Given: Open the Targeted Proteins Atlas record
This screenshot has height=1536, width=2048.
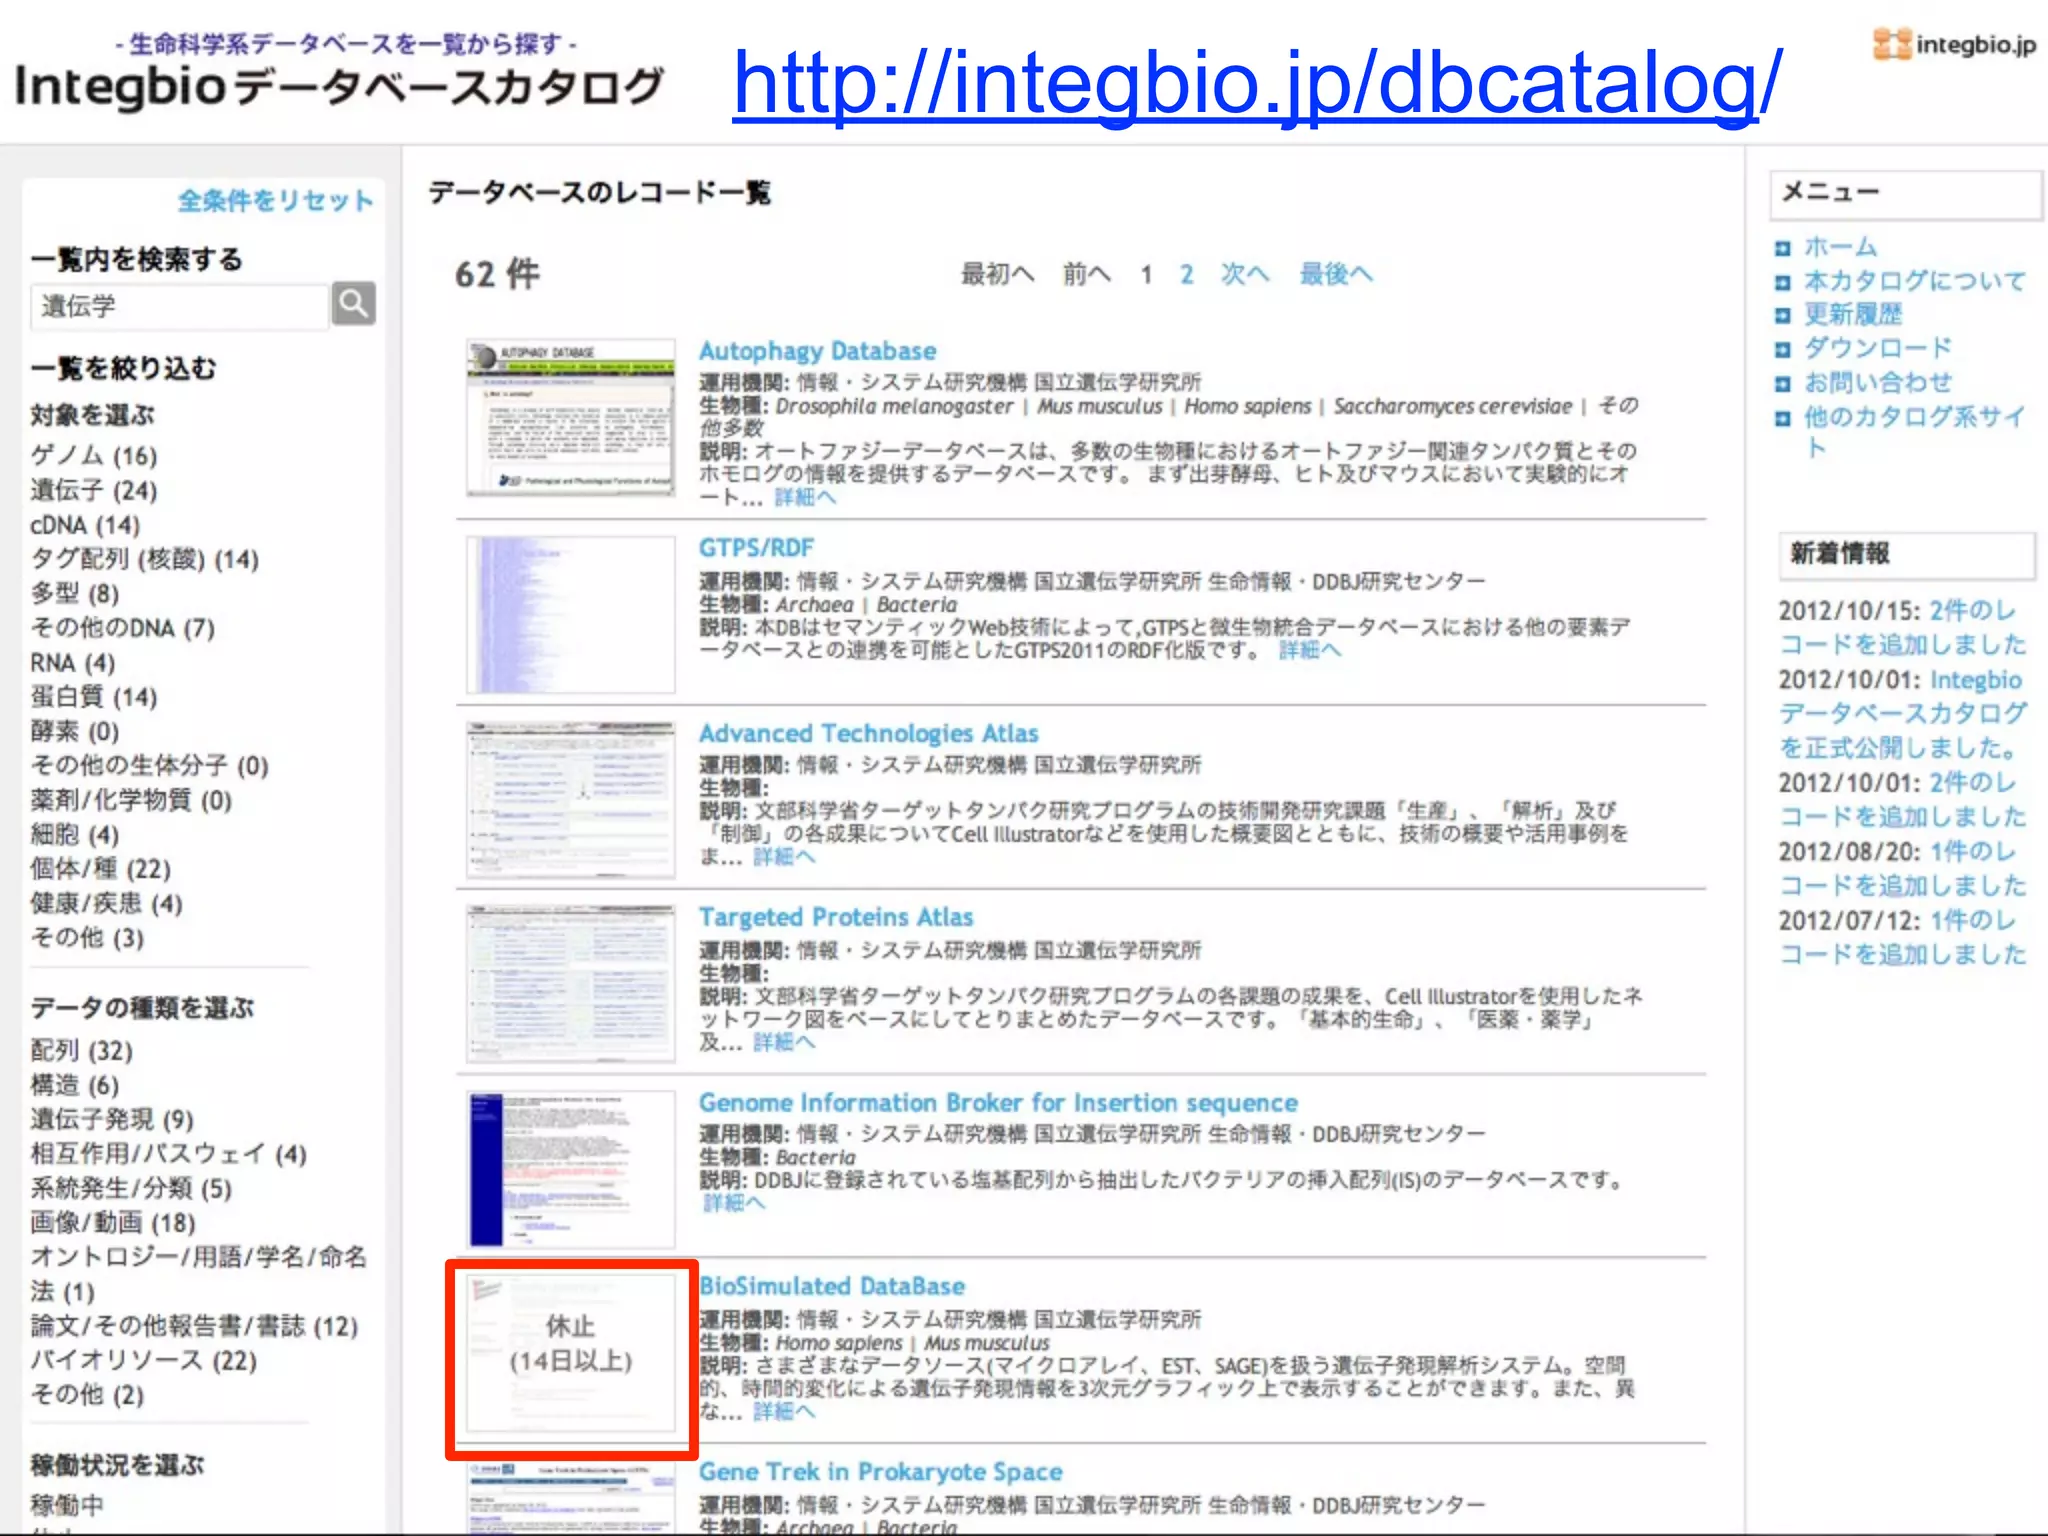Looking at the screenshot, I should (836, 917).
